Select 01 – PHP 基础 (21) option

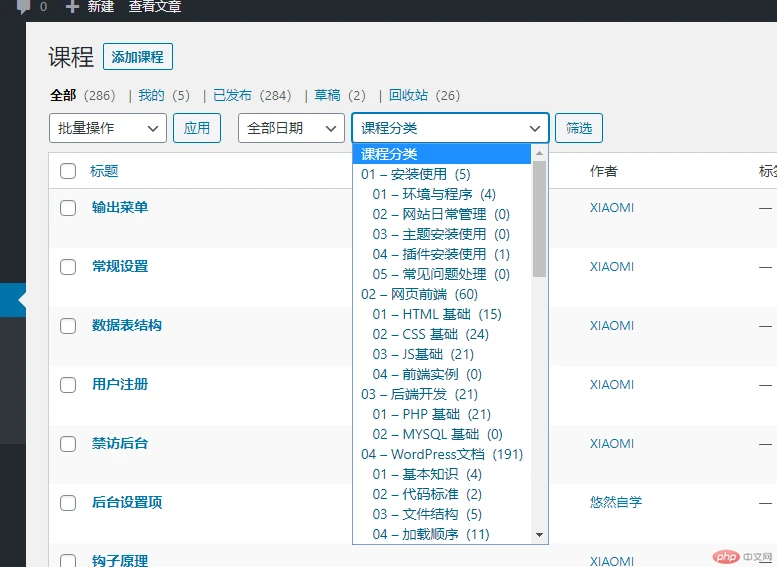point(442,414)
